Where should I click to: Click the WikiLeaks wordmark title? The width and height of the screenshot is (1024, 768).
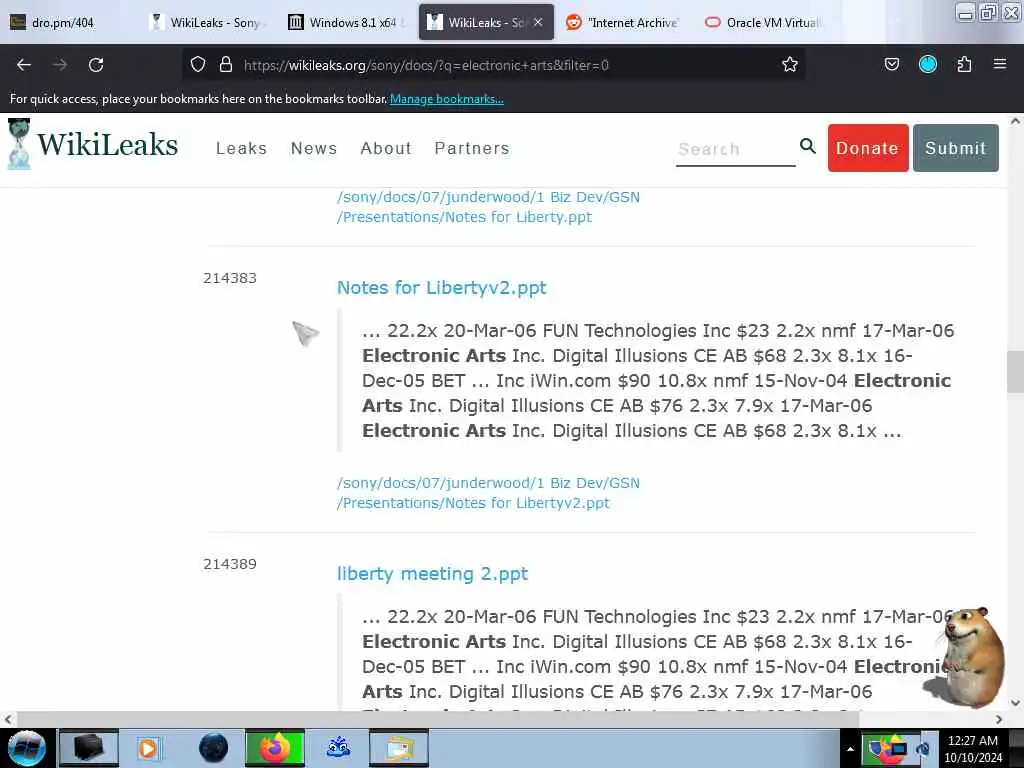click(x=108, y=144)
